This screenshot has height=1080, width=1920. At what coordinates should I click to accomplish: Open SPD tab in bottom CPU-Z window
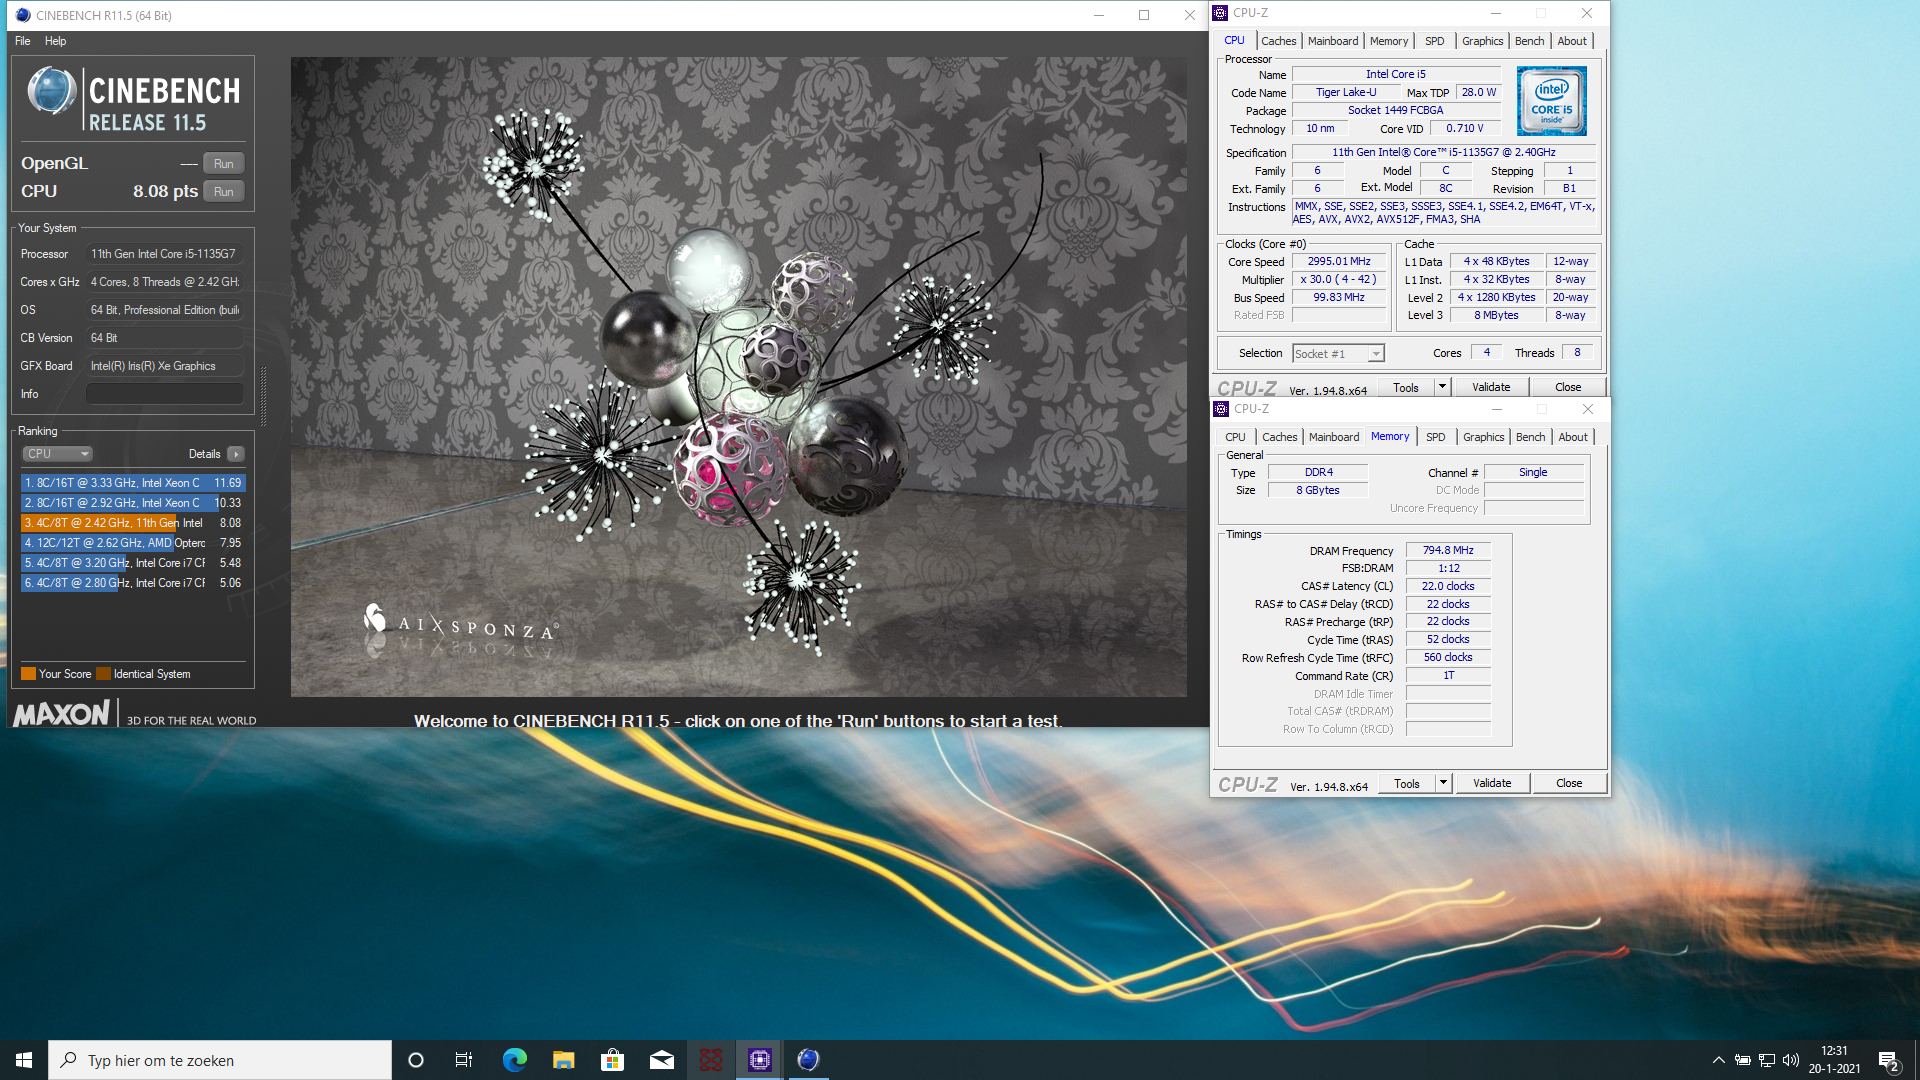[x=1435, y=437]
